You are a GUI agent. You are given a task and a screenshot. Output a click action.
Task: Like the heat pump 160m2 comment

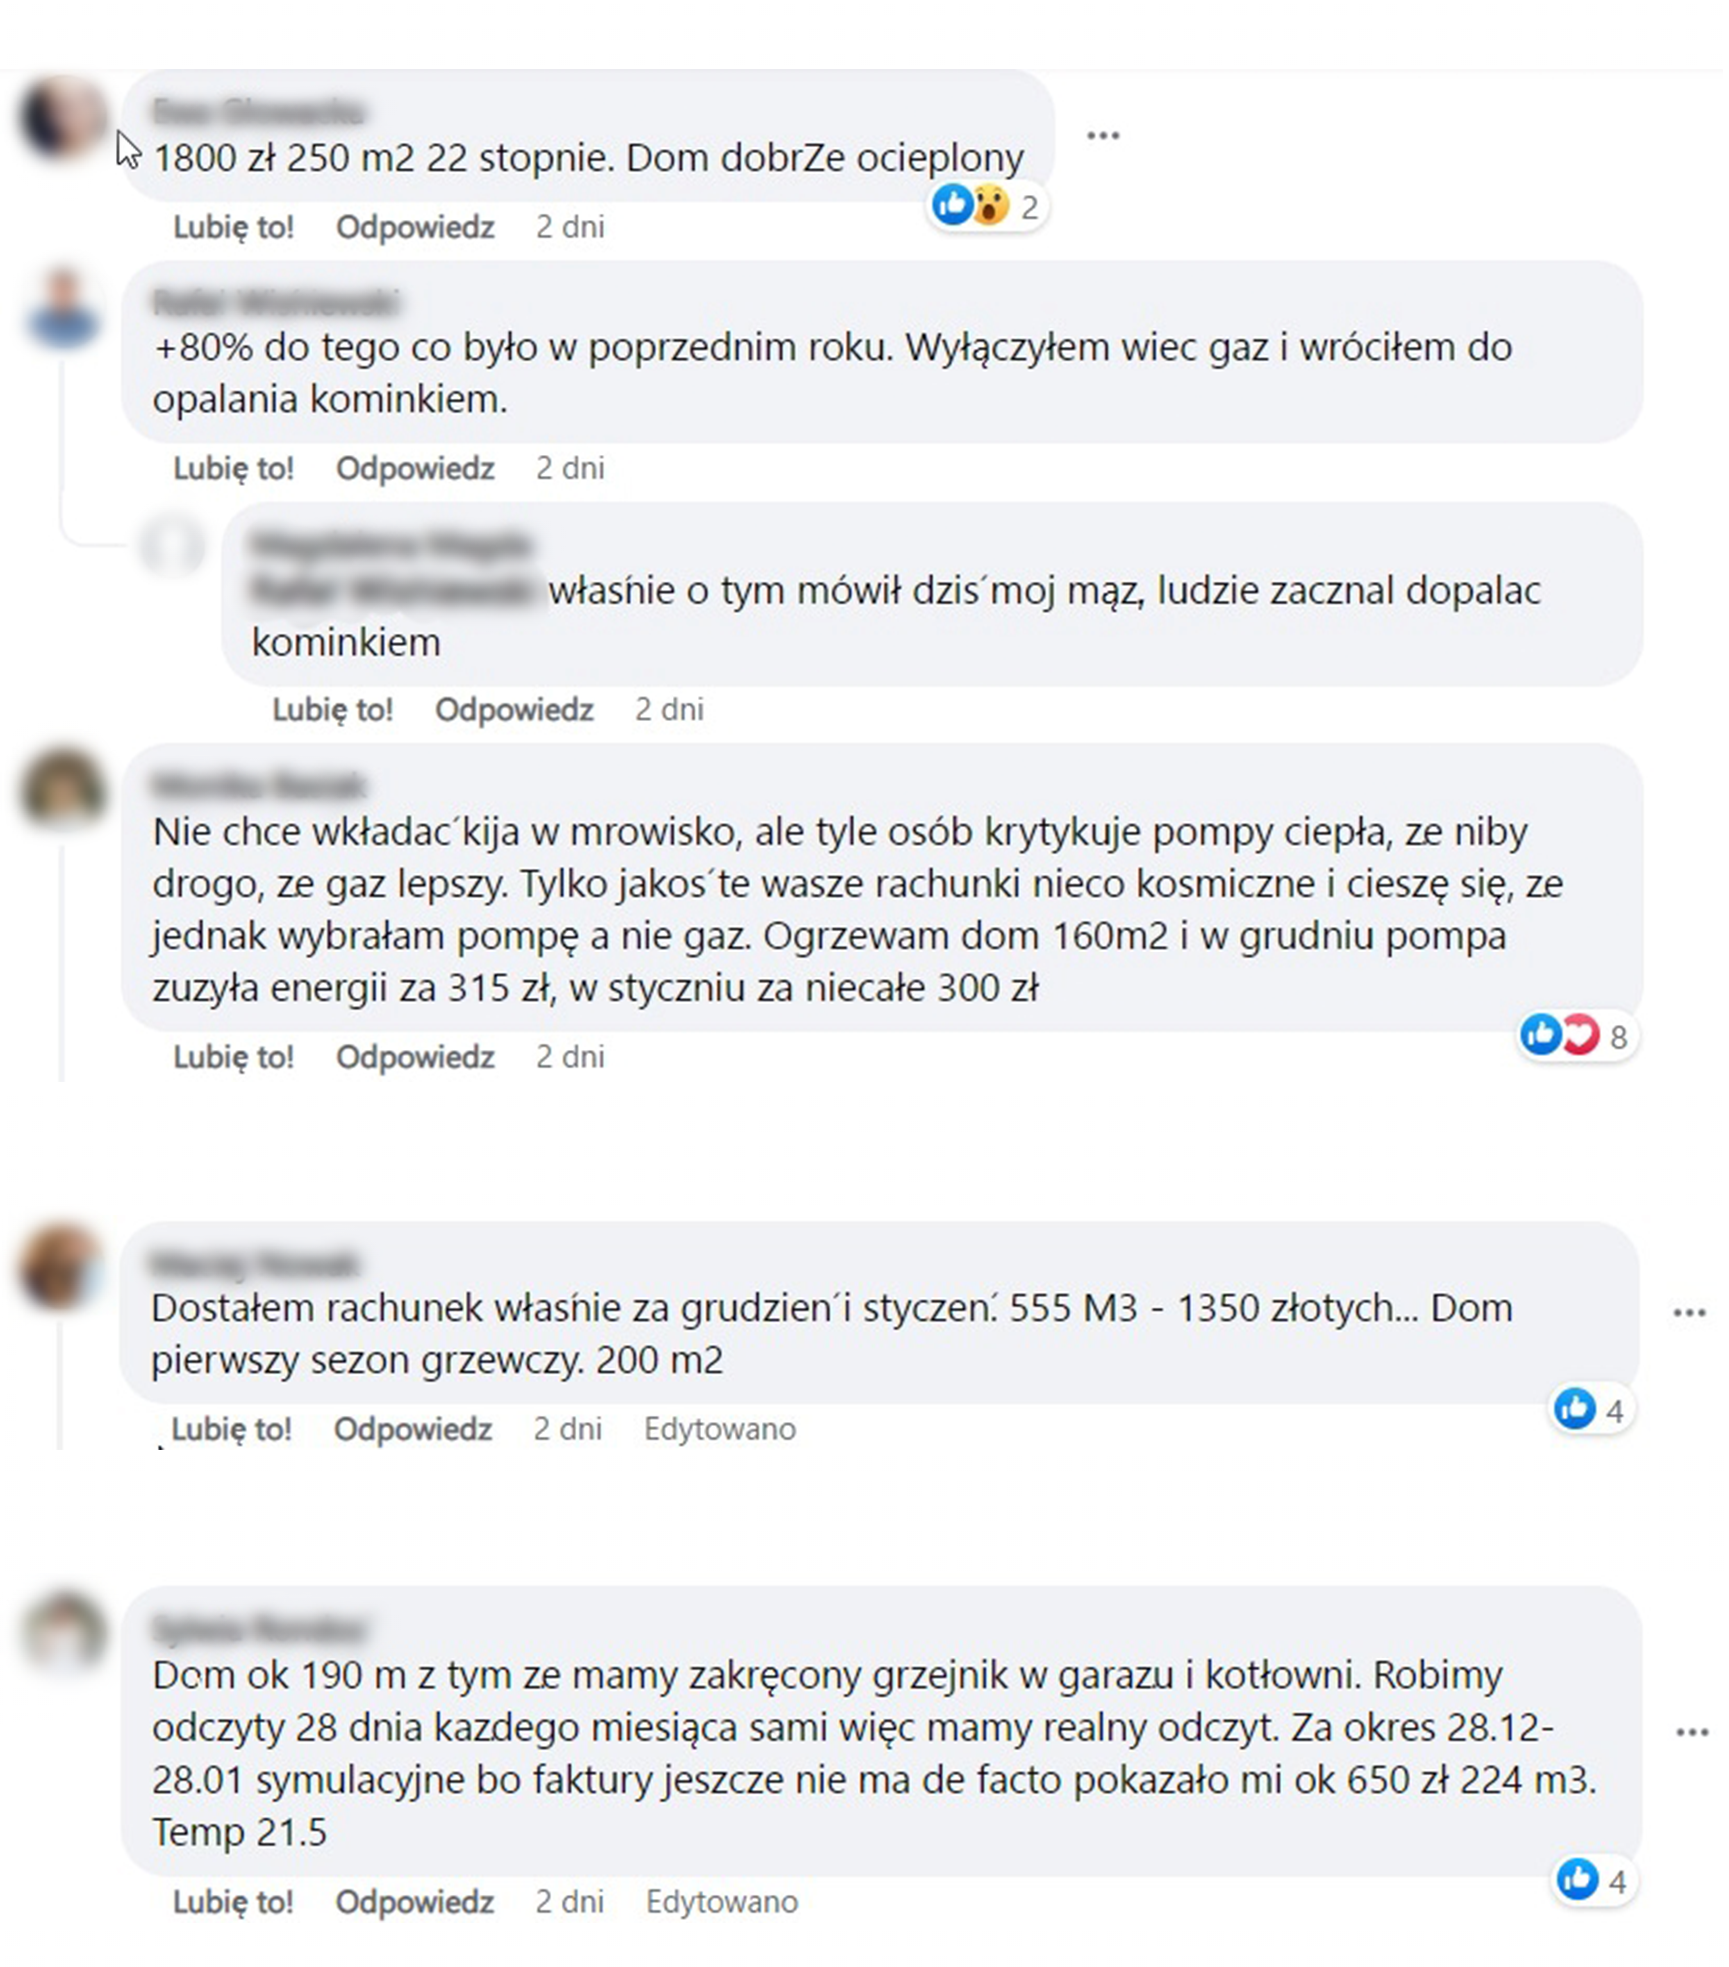point(233,1056)
